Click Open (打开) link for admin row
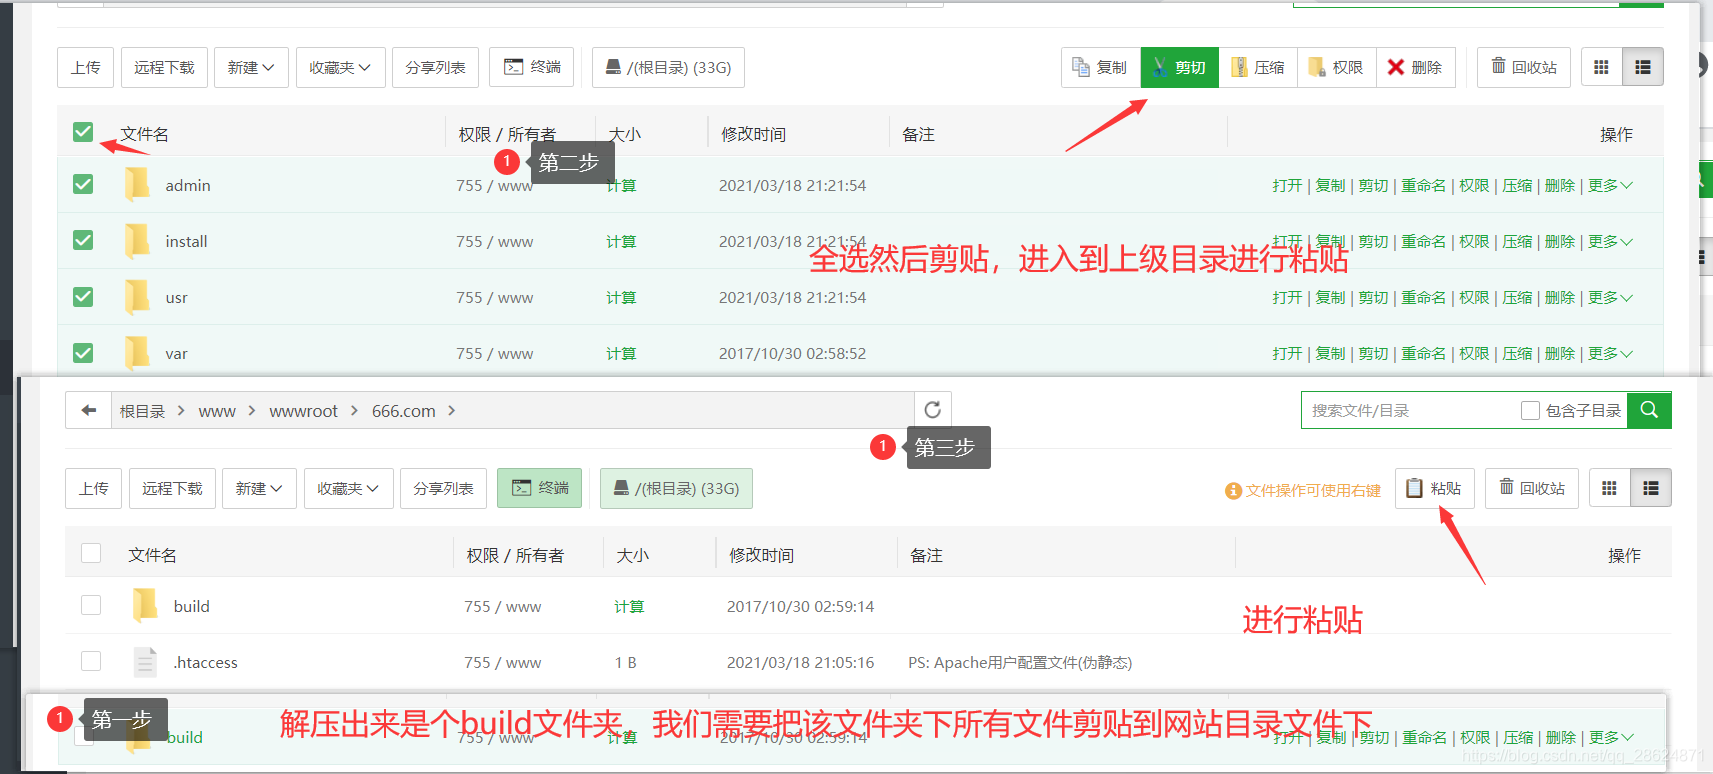The image size is (1713, 774). [x=1287, y=185]
